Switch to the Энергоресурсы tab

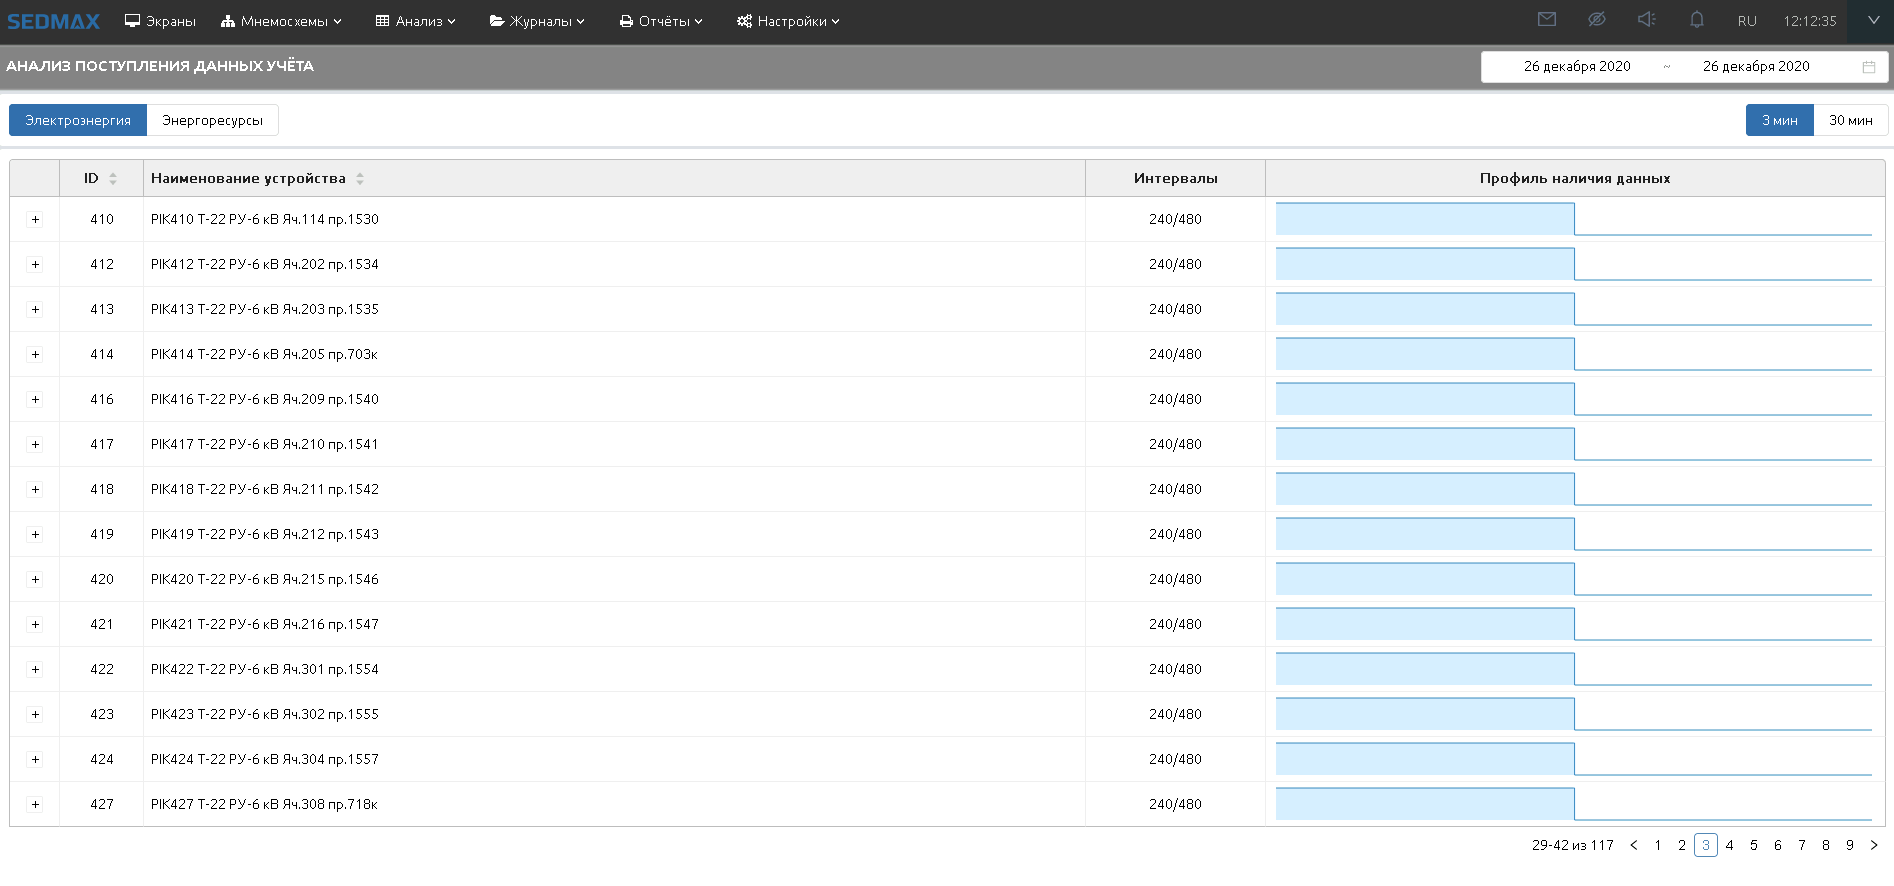point(212,121)
